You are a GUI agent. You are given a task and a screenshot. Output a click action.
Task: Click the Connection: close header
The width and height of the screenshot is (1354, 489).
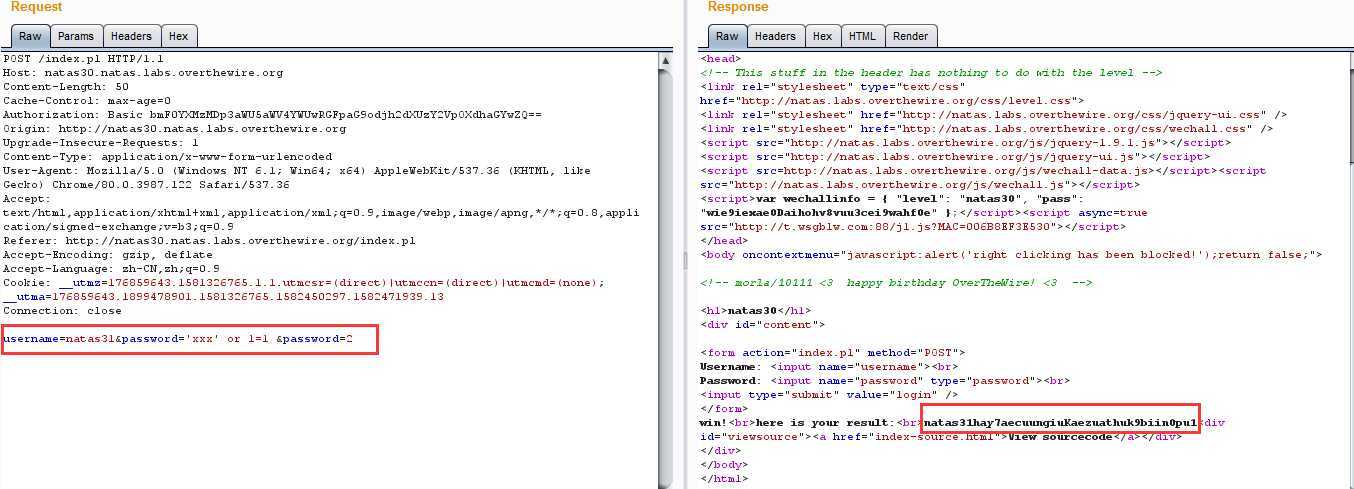point(62,311)
